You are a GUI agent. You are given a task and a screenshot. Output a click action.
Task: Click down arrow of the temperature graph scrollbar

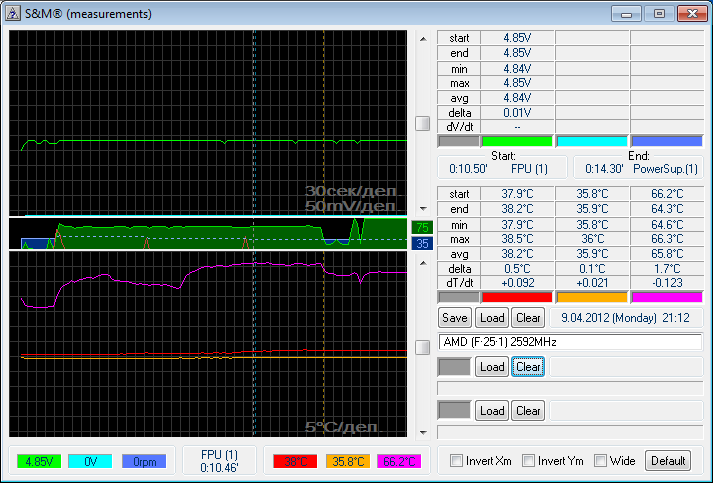coord(423,431)
